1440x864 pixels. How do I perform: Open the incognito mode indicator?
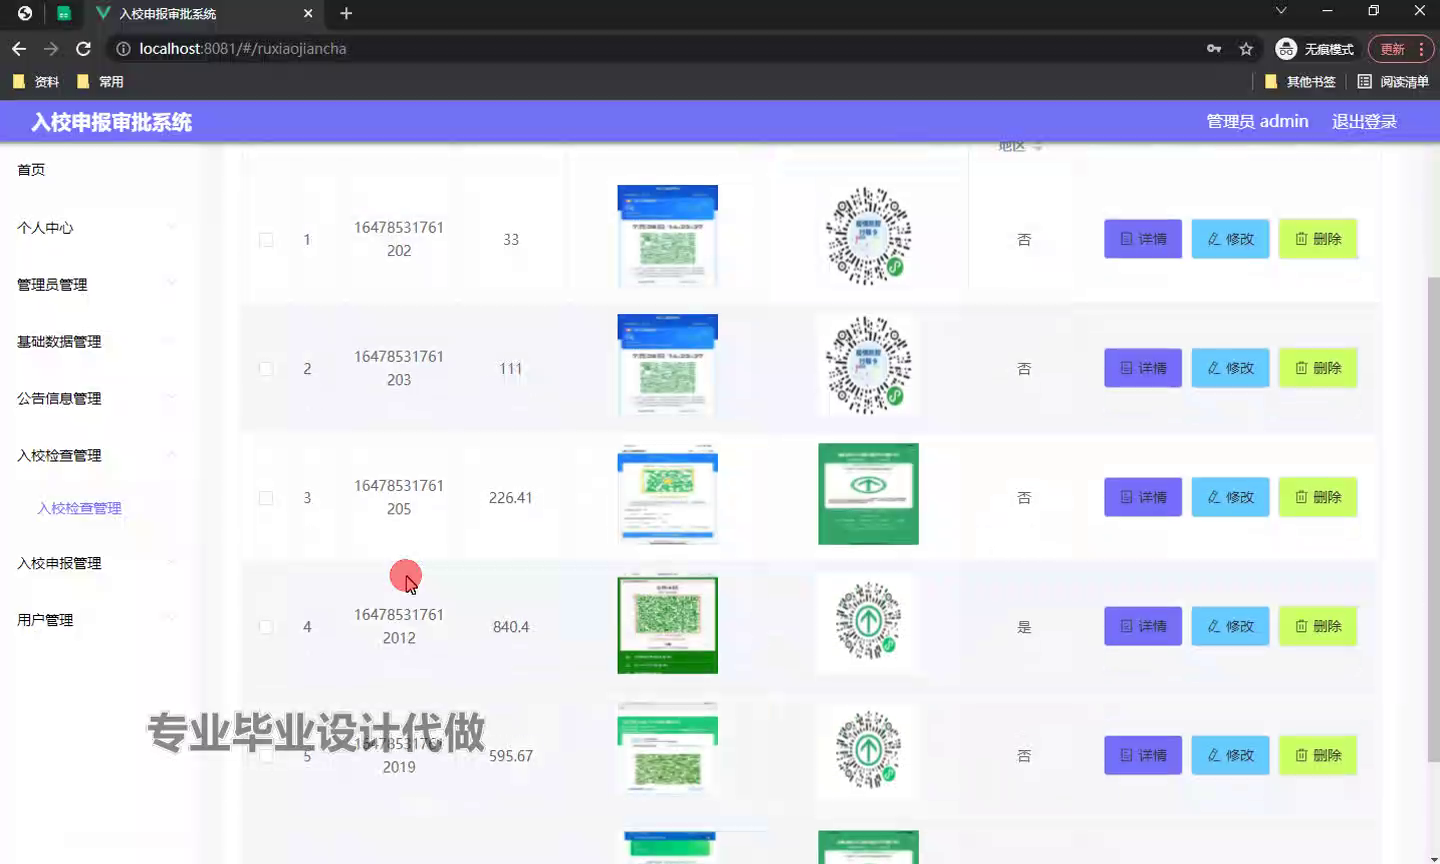tap(1315, 49)
